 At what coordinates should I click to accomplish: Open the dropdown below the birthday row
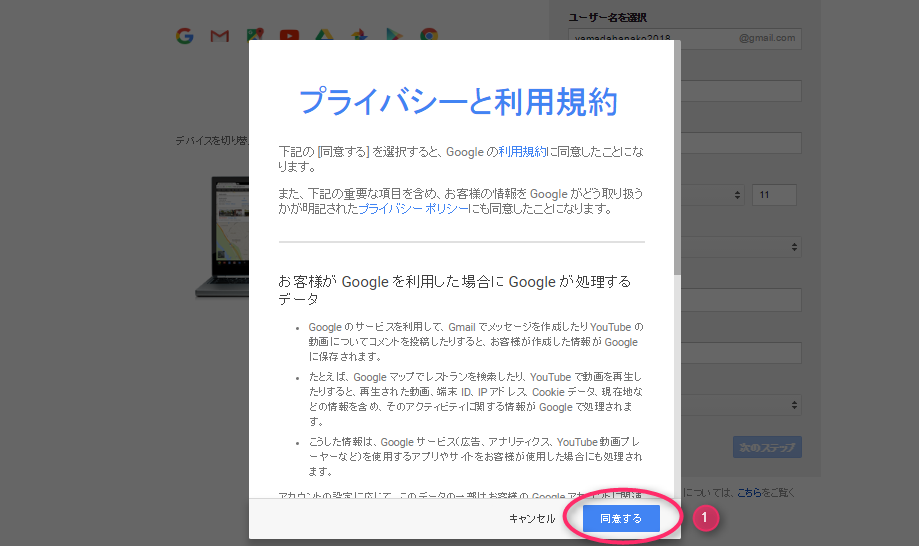point(741,247)
